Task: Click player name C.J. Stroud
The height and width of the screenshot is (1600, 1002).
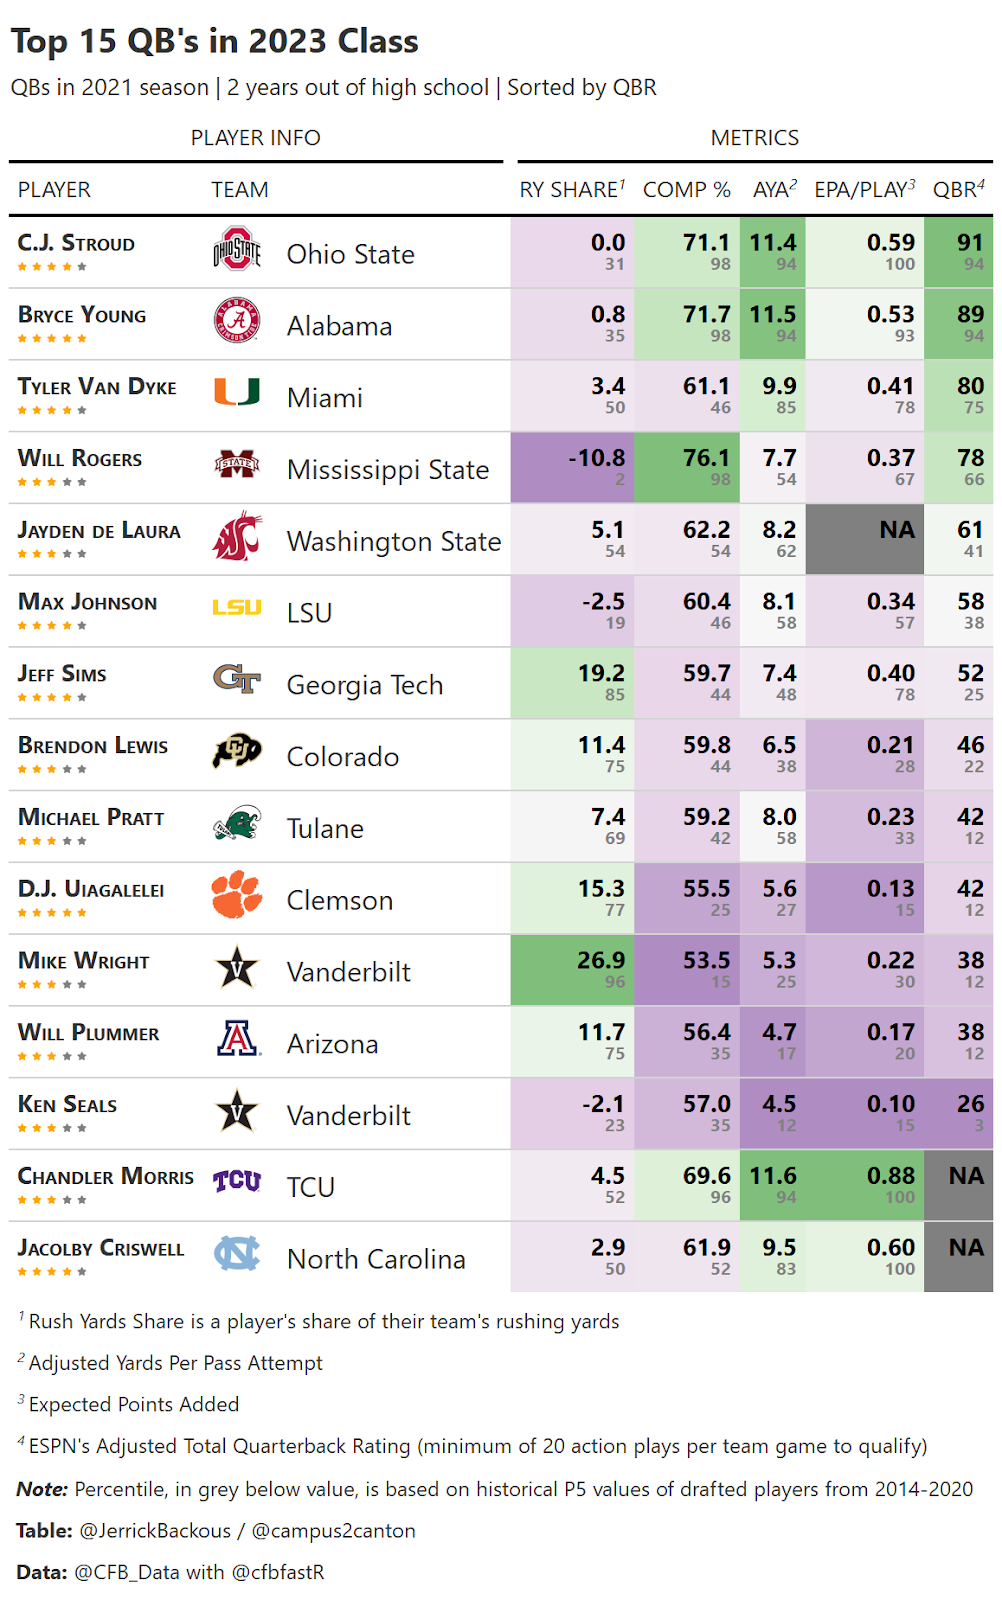Action: click(76, 243)
